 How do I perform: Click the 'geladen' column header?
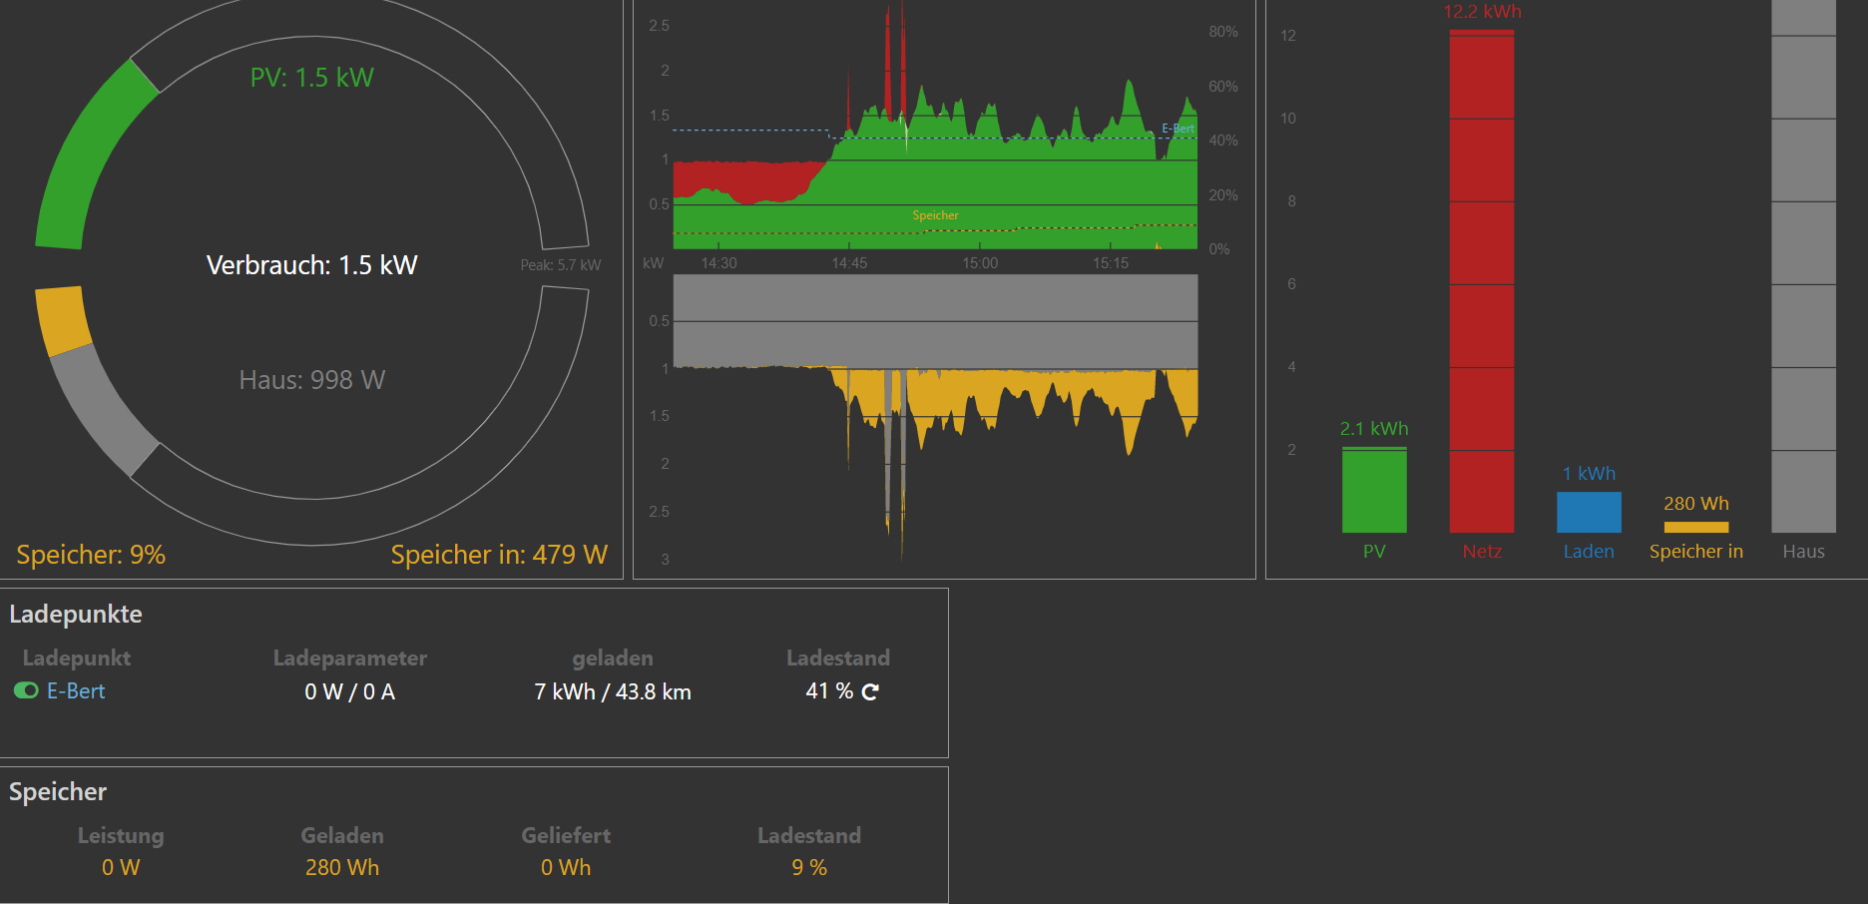point(613,658)
